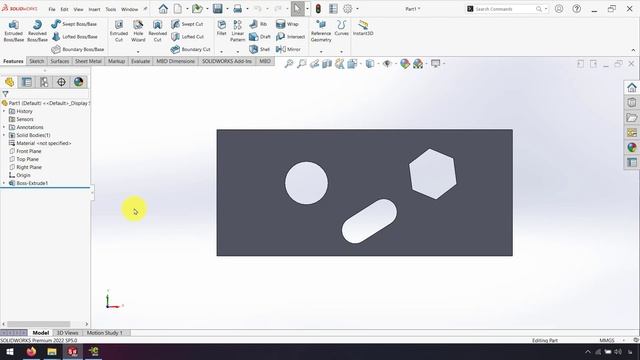Open the Options gear dropdown arrow
640x360 pixels.
[357, 9]
